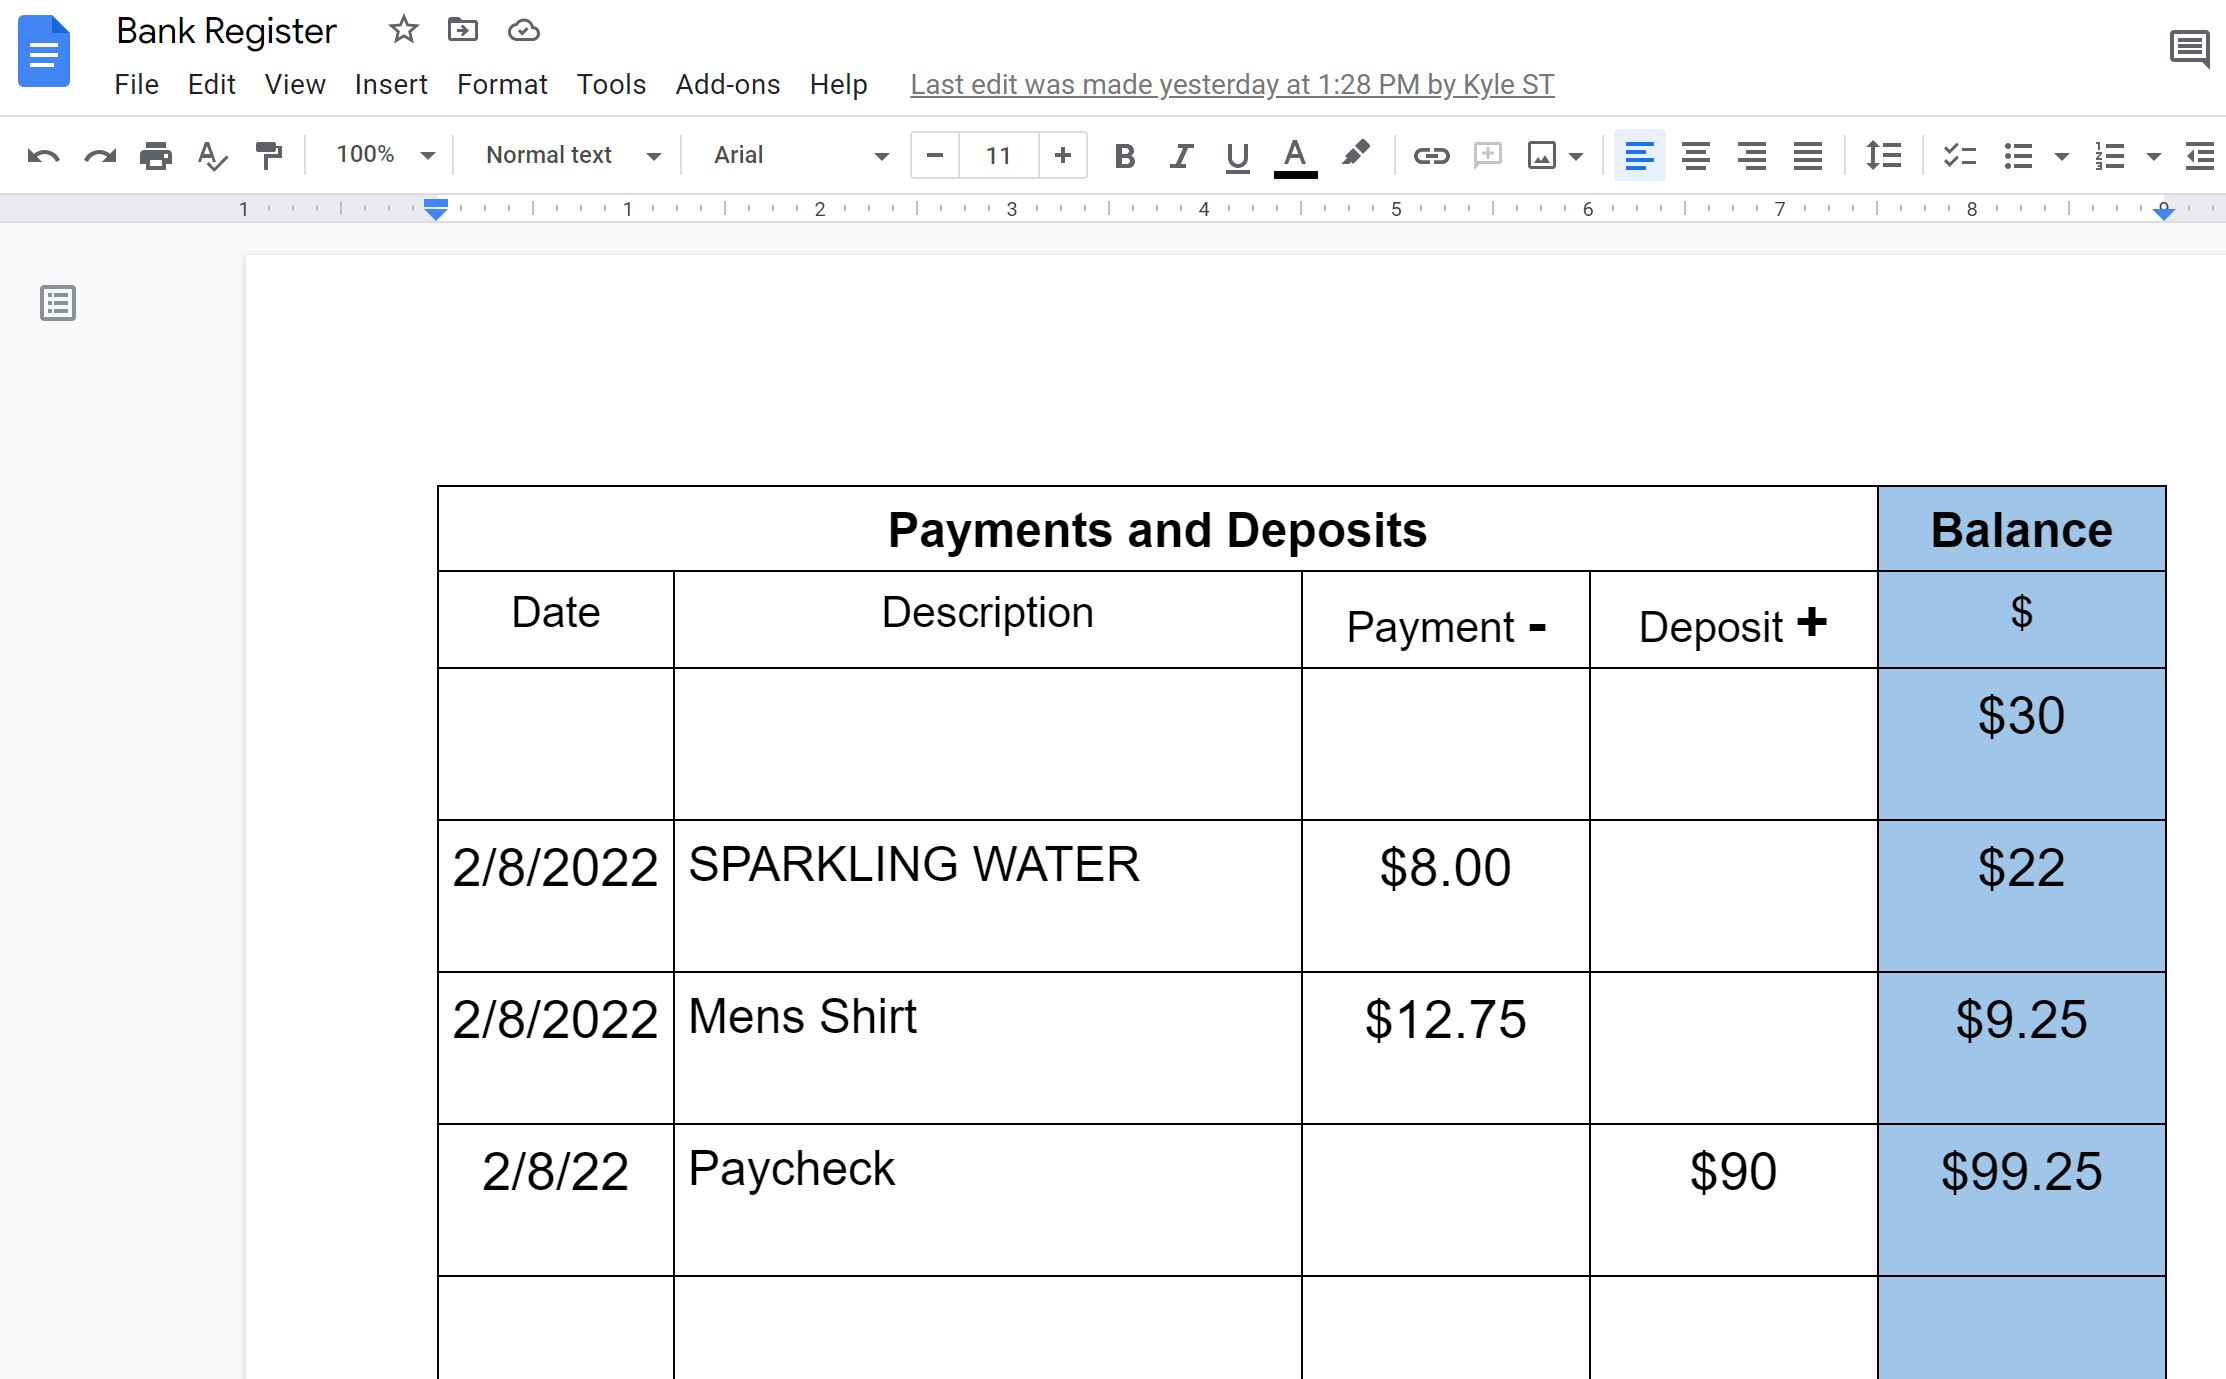Undo the last edit

tap(42, 155)
